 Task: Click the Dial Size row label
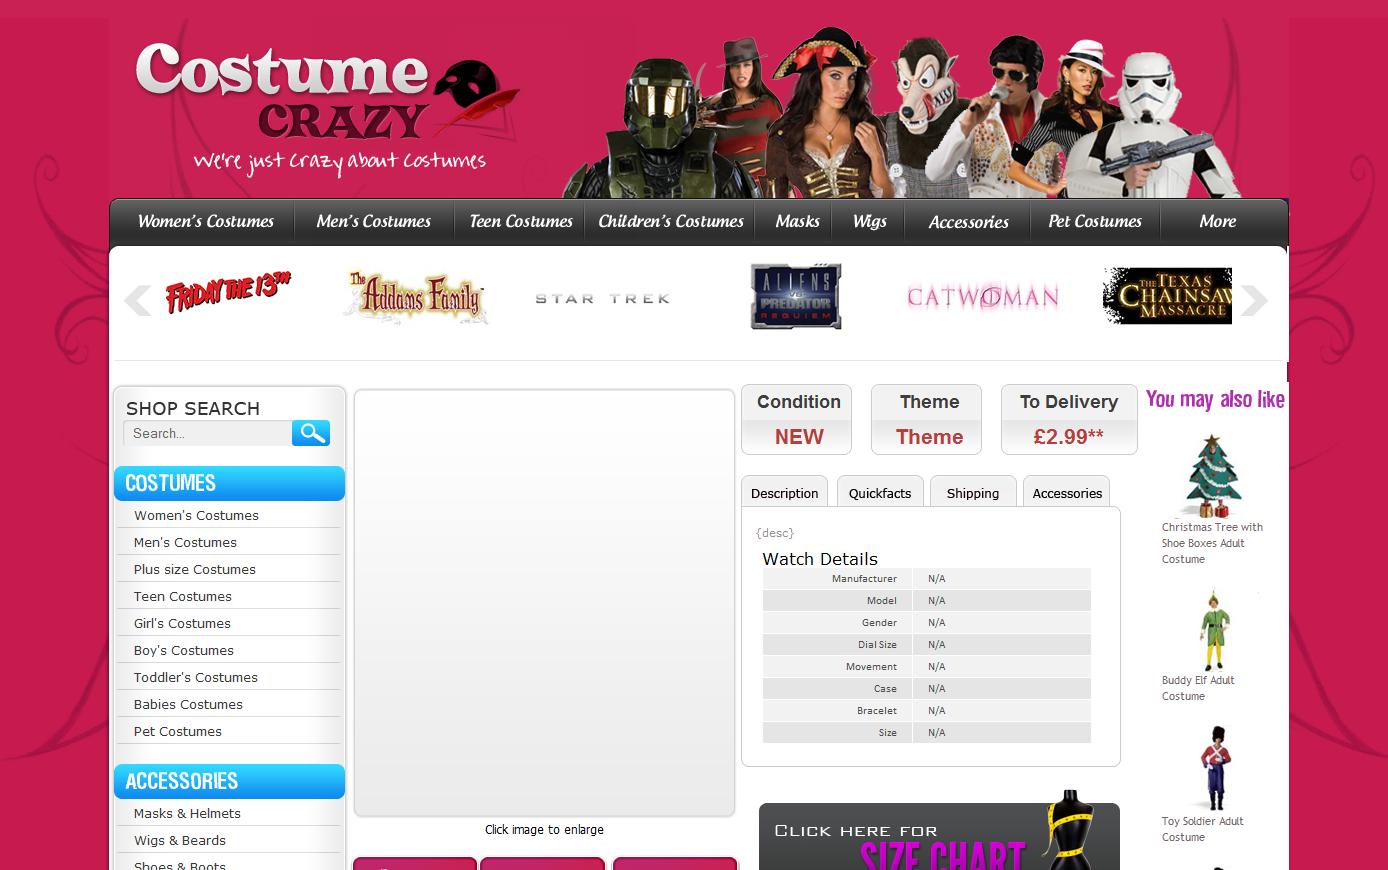[x=877, y=645]
